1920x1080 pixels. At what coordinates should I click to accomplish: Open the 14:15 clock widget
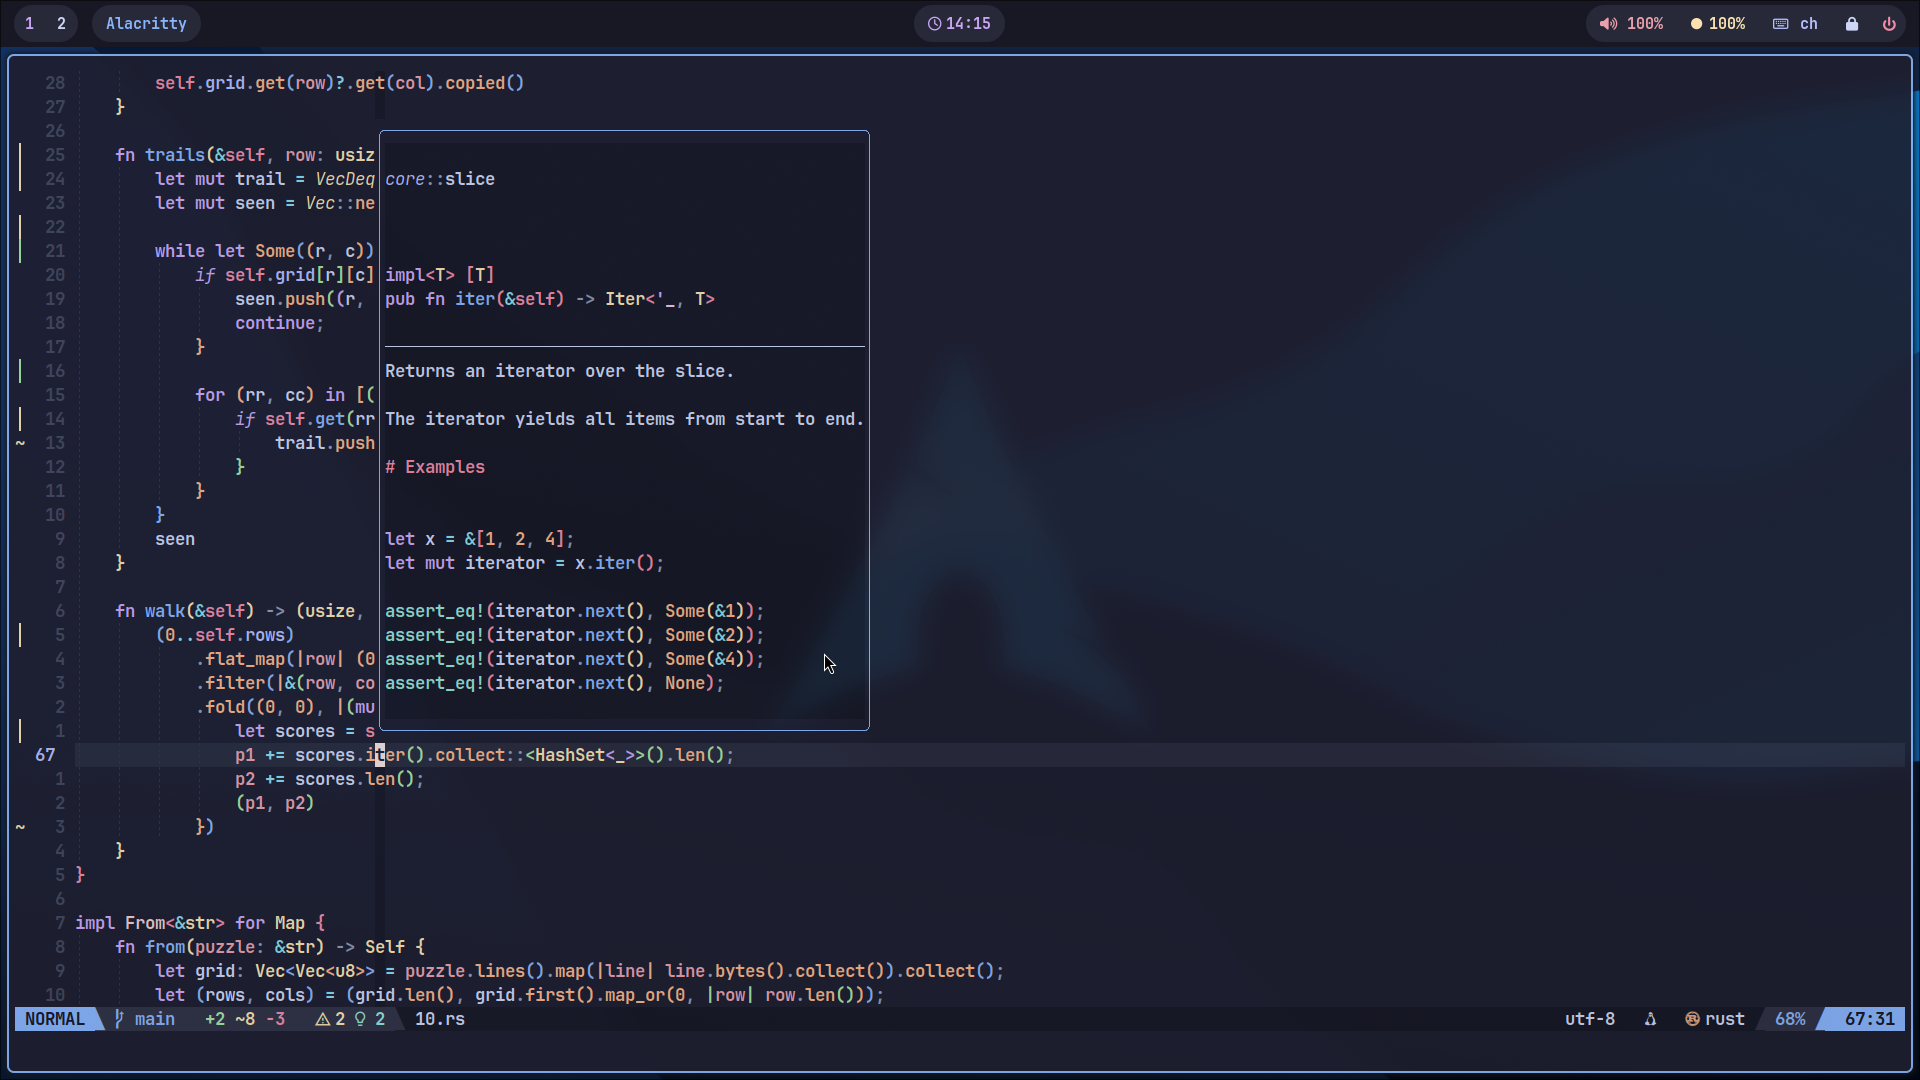point(959,24)
